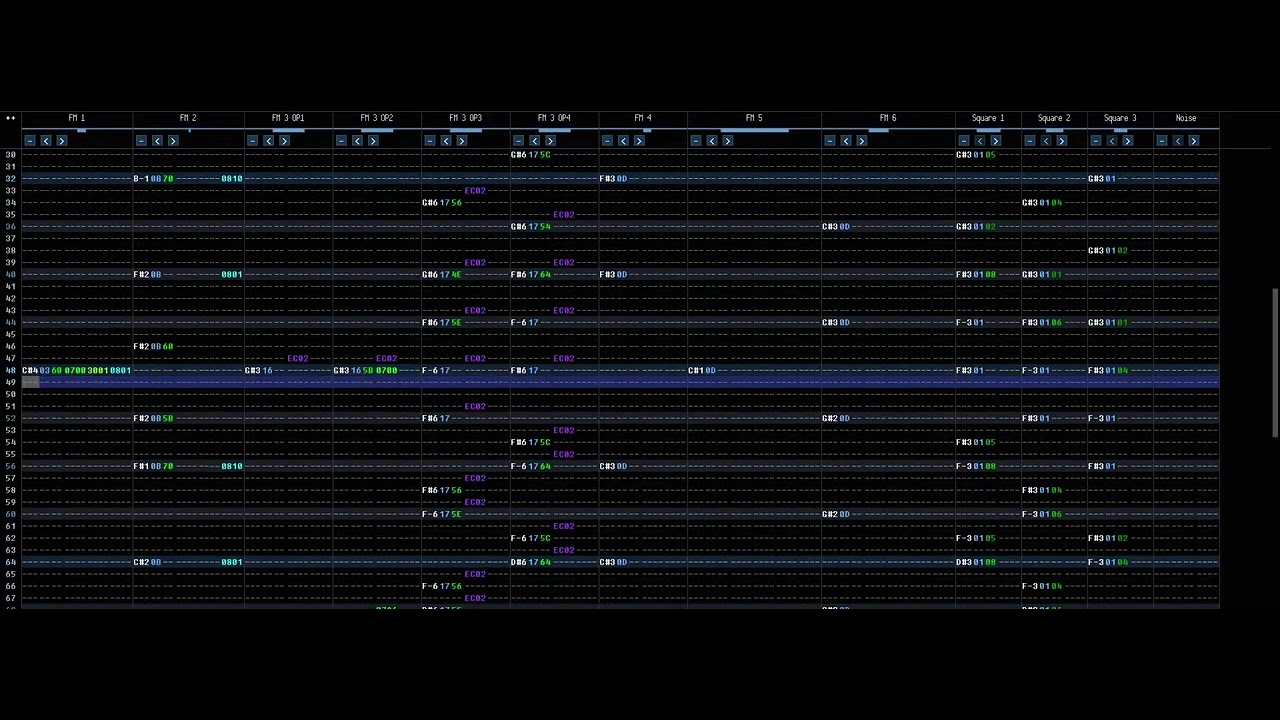The image size is (1280, 720).
Task: Mute the FM 2 channel by its name
Action: [188, 118]
